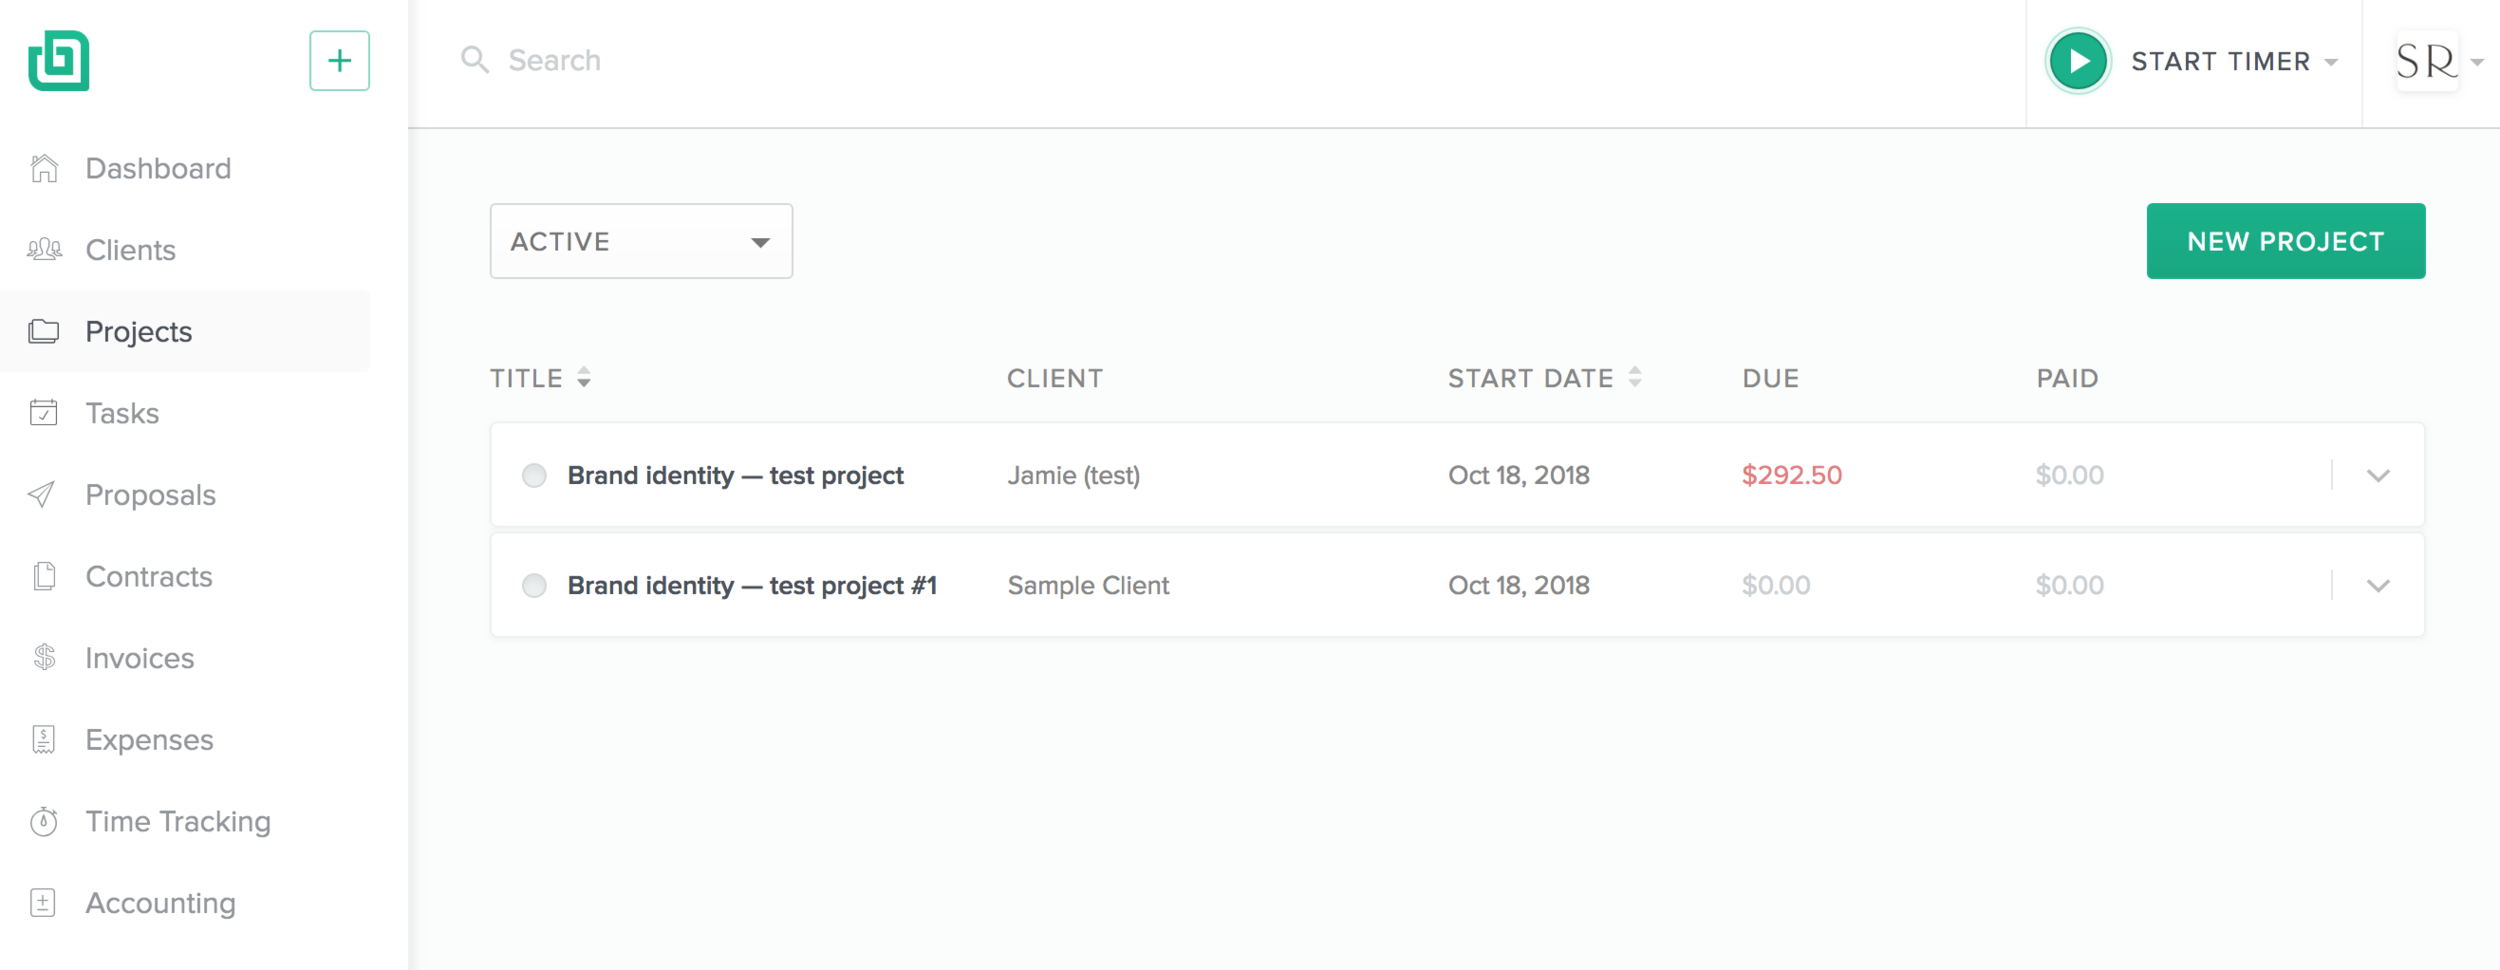Open Time Tracking via the stopwatch icon
The image size is (2500, 970).
[x=44, y=821]
